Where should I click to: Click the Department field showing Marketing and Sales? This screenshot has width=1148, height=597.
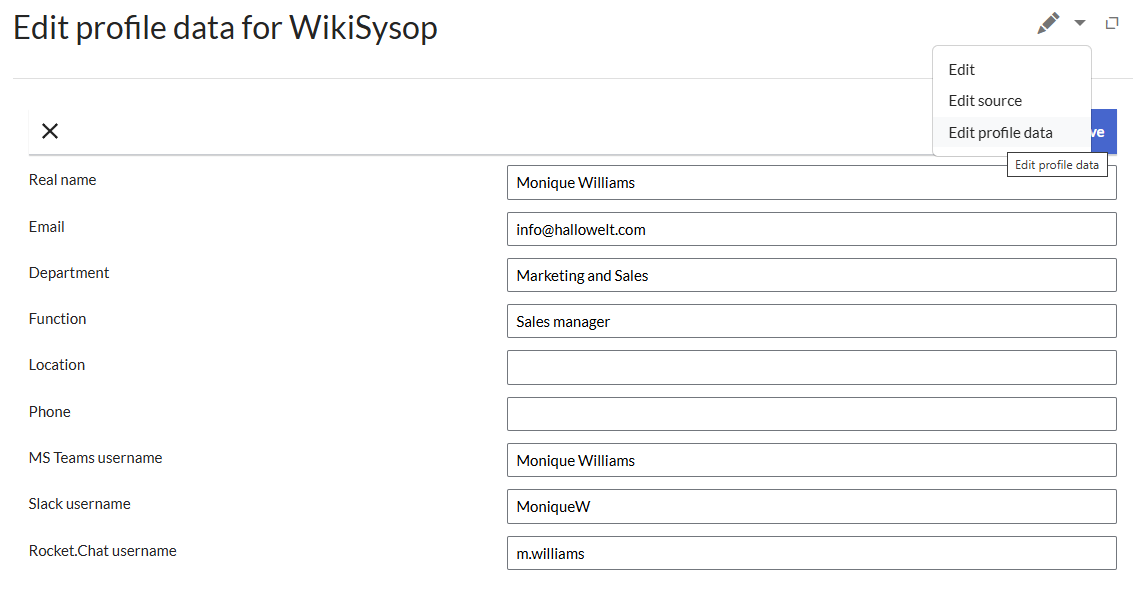[811, 275]
